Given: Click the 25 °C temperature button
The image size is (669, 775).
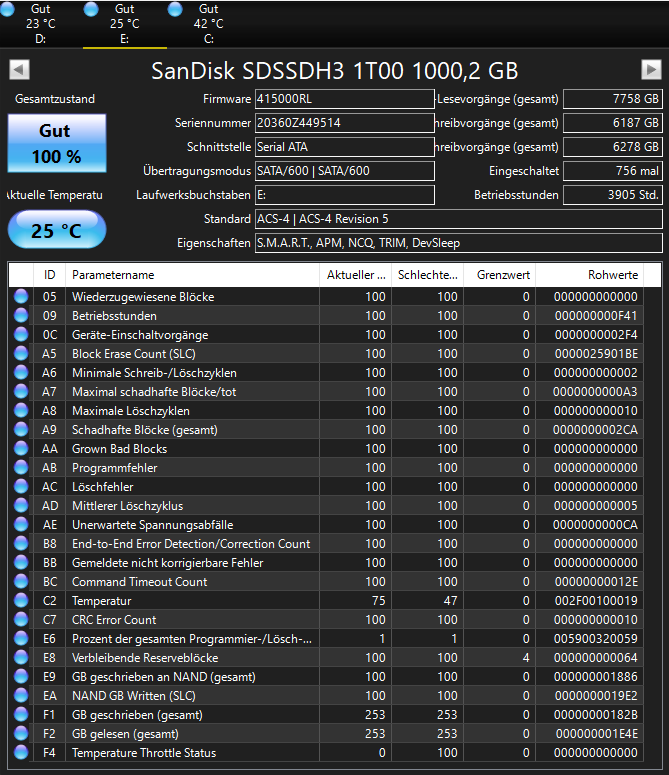Looking at the screenshot, I should pyautogui.click(x=57, y=230).
